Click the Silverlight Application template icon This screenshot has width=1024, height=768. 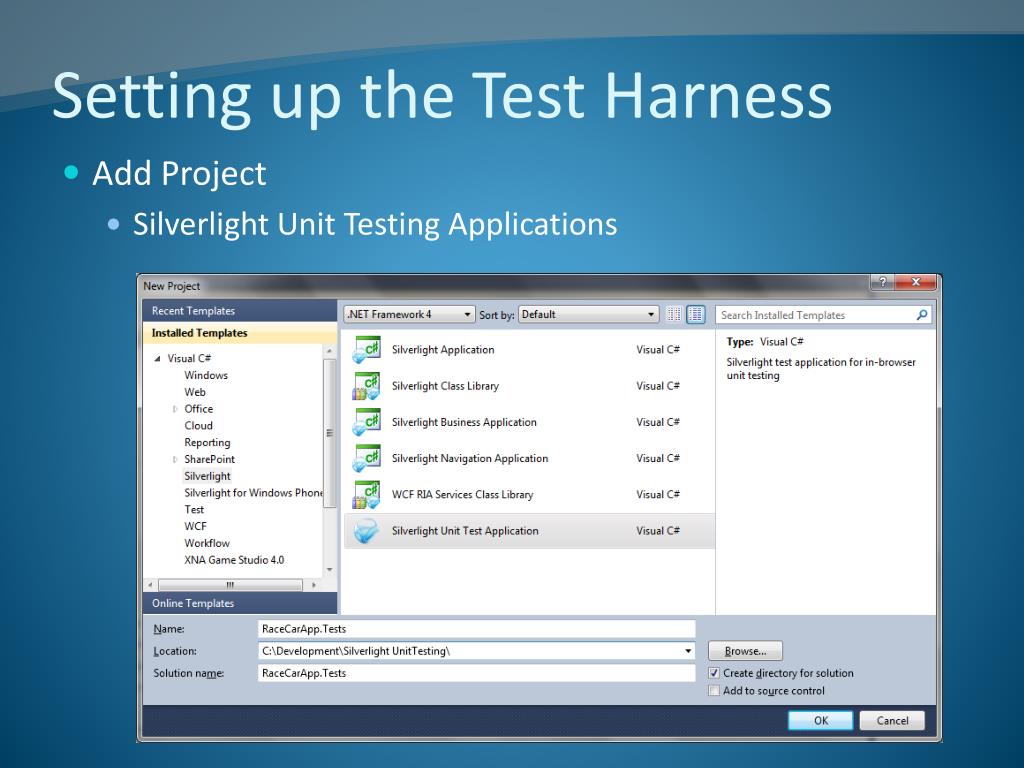(366, 350)
